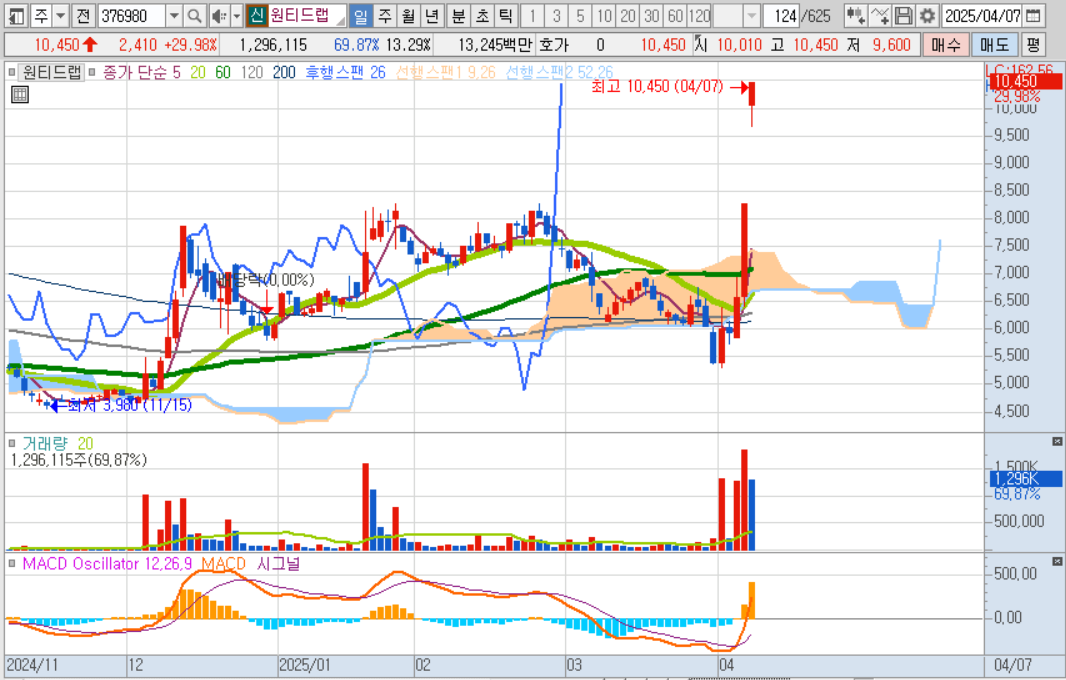
Task: Select the 틱 tick period tab
Action: 506,15
